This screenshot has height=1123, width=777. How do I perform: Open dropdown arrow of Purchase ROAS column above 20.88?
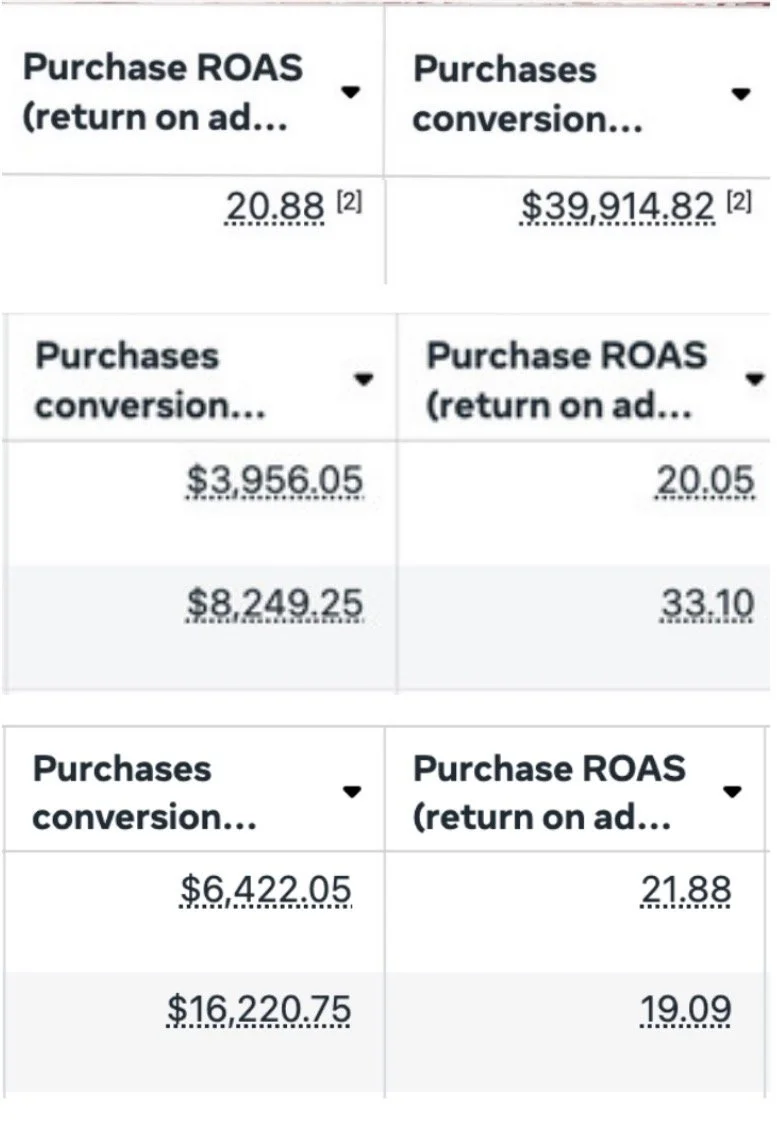[349, 92]
